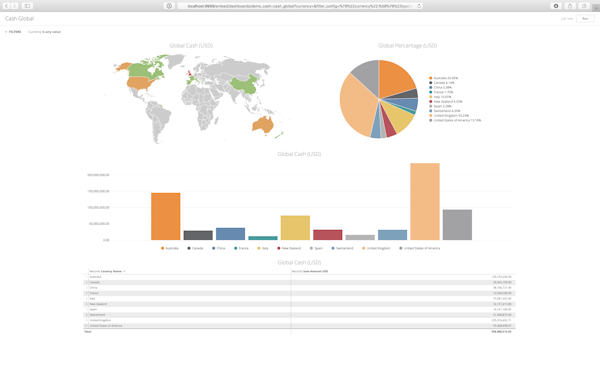Click the Switzerland bar in bar chart

click(x=392, y=235)
